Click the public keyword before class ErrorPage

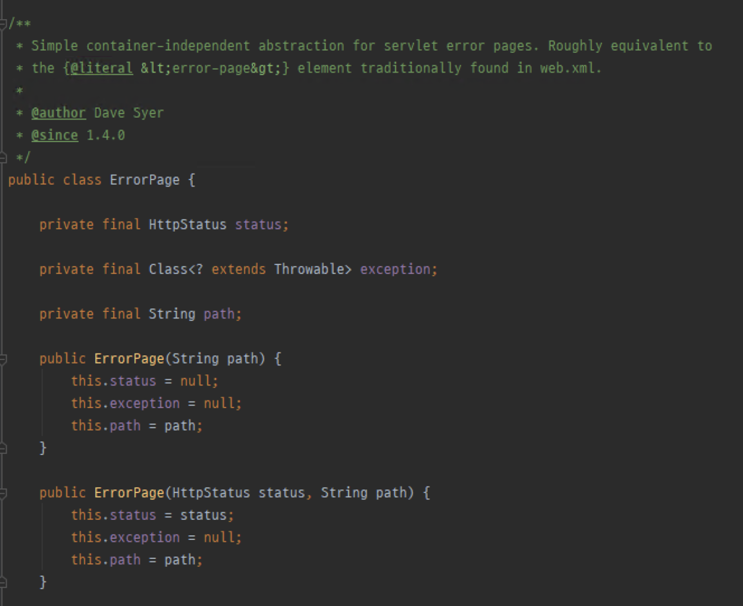tap(31, 180)
